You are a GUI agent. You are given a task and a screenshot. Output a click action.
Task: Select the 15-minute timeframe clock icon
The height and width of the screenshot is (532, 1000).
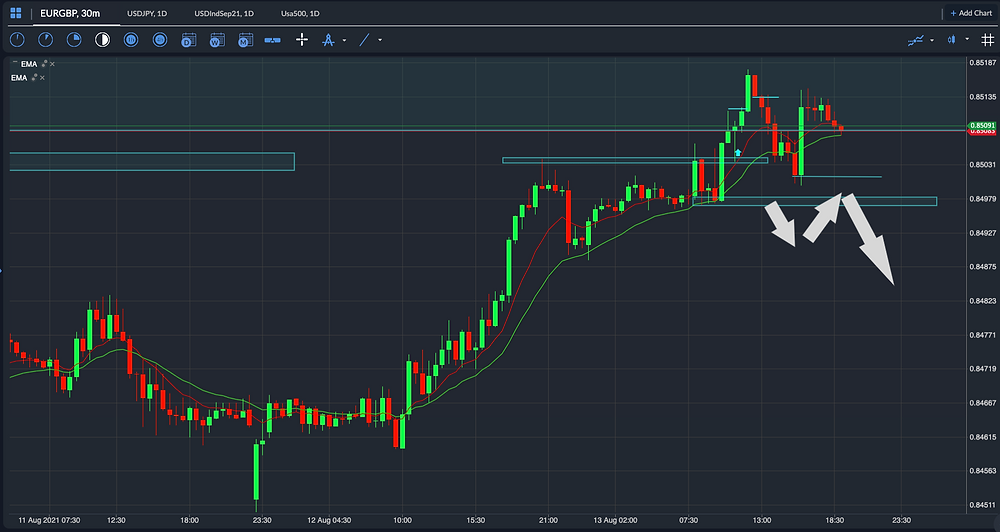[x=74, y=40]
